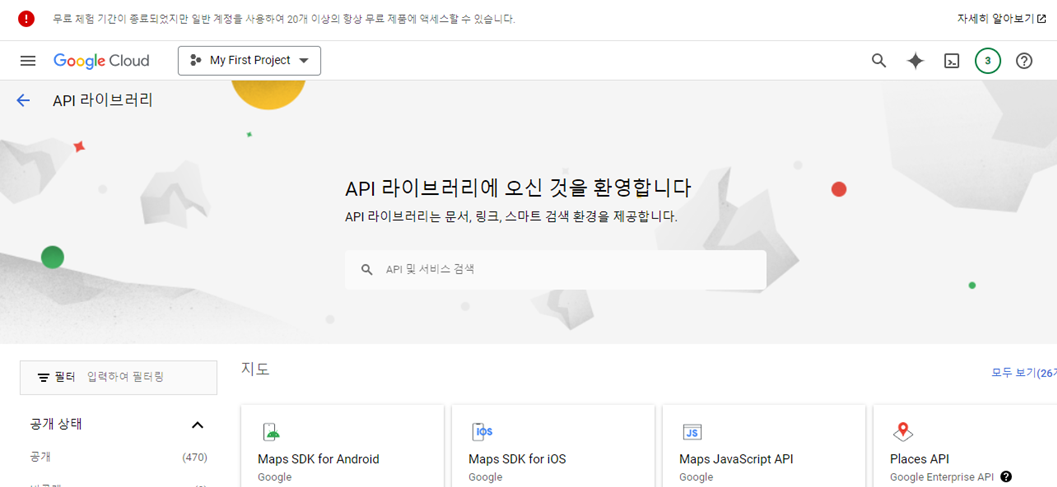Open 모두 보기 link for 지도
The height and width of the screenshot is (487, 1057).
point(1023,372)
